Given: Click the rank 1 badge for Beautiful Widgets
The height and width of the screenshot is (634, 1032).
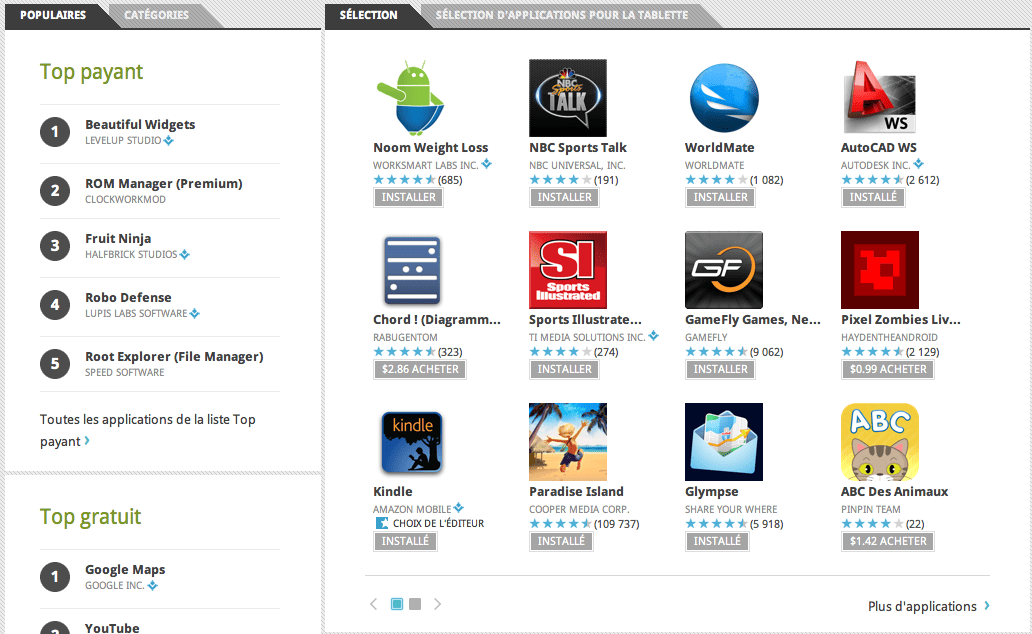Looking at the screenshot, I should click(x=55, y=132).
